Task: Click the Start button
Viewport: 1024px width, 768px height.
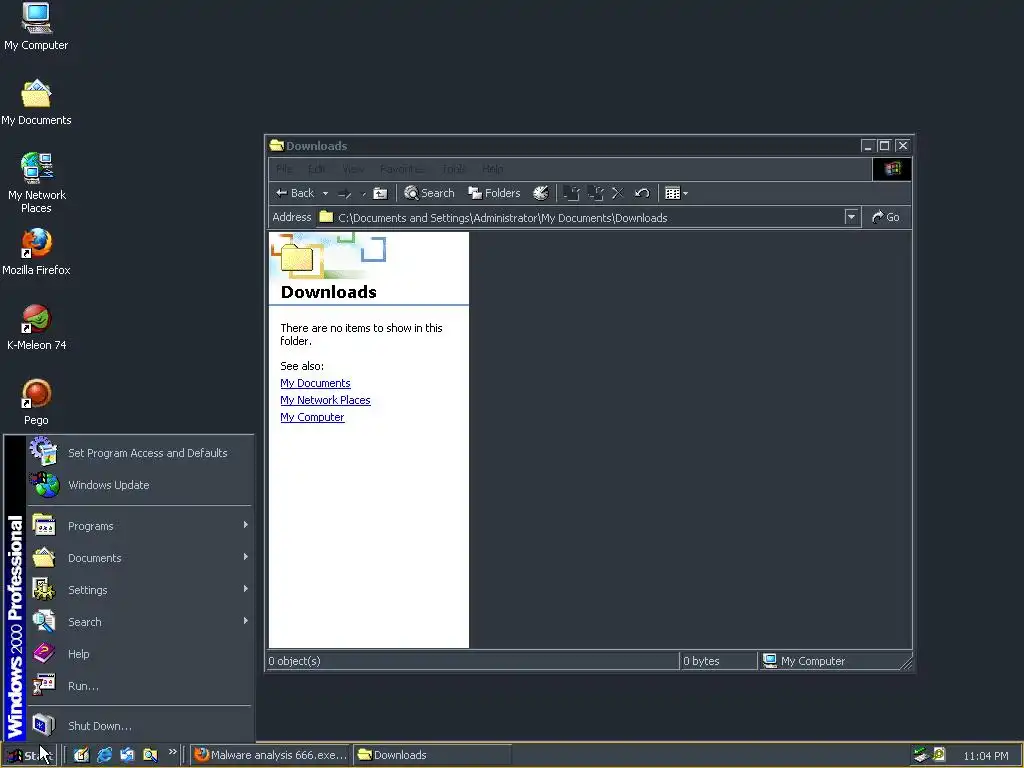Action: click(29, 755)
